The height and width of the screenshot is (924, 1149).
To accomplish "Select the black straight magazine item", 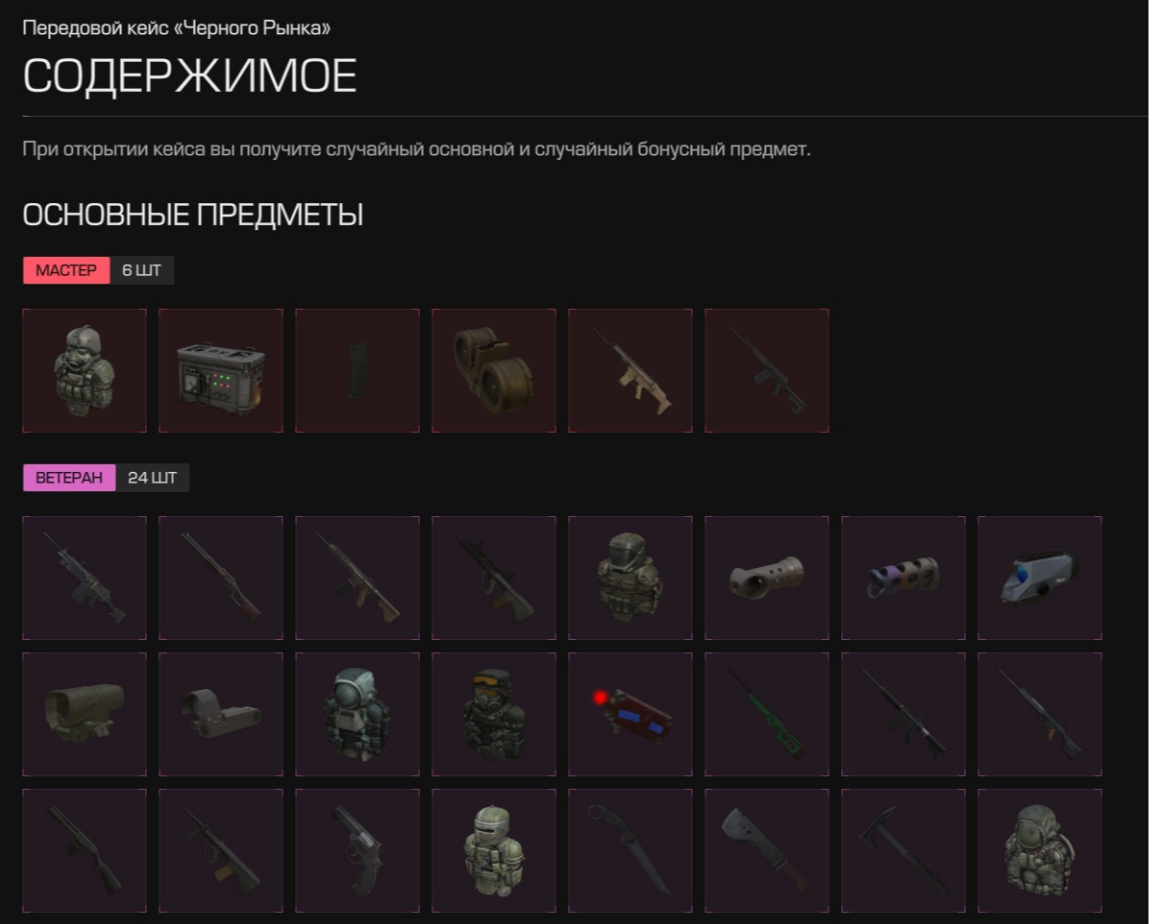I will pyautogui.click(x=358, y=371).
